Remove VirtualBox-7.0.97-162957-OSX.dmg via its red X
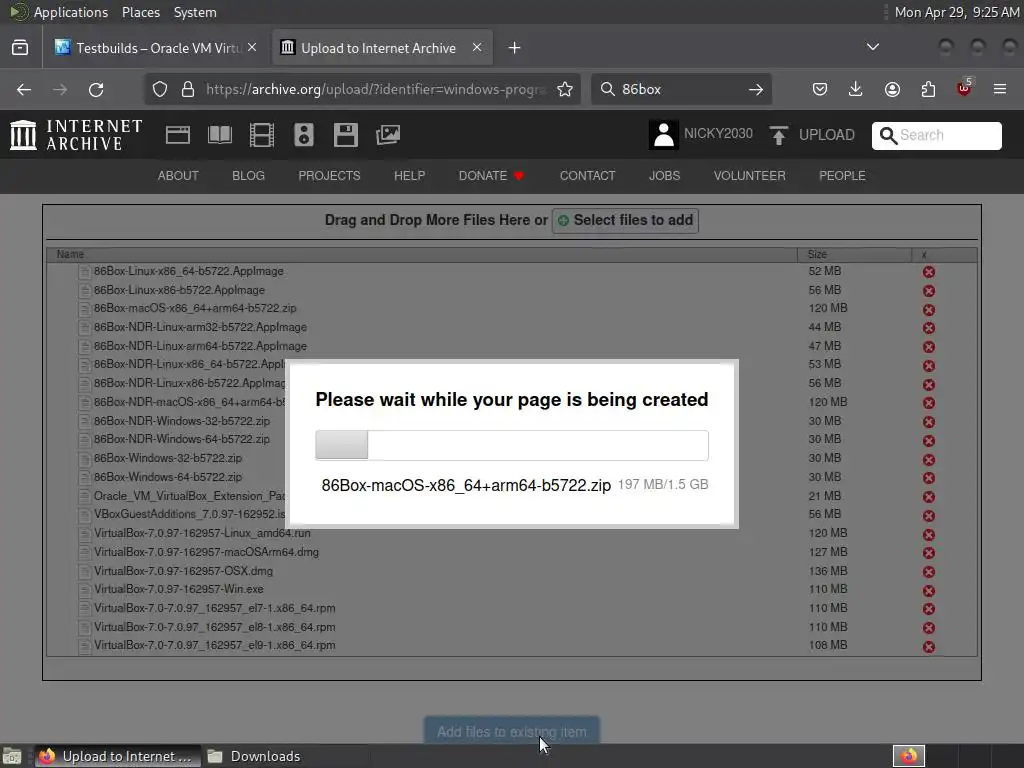 click(929, 571)
